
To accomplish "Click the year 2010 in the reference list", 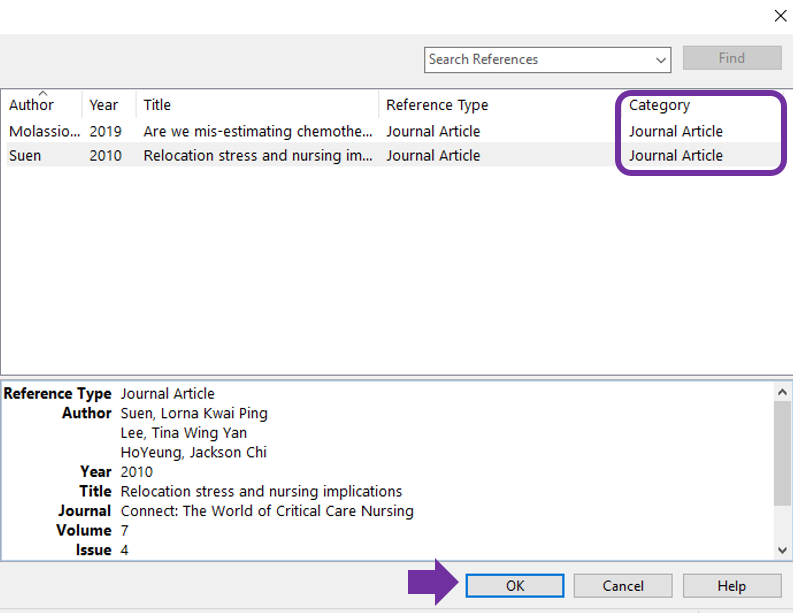I will 105,155.
